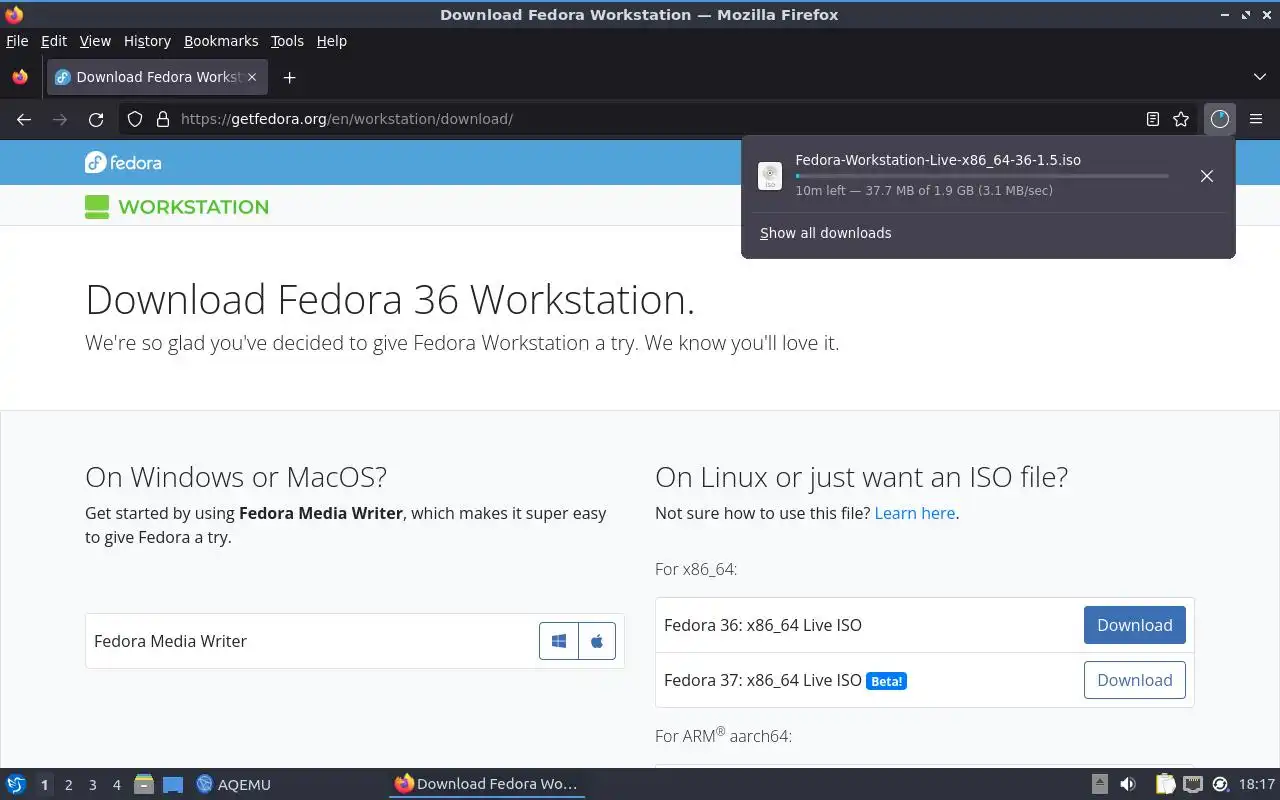Open the tracking protection shield icon
Image resolution: width=1280 pixels, height=800 pixels.
click(x=135, y=119)
